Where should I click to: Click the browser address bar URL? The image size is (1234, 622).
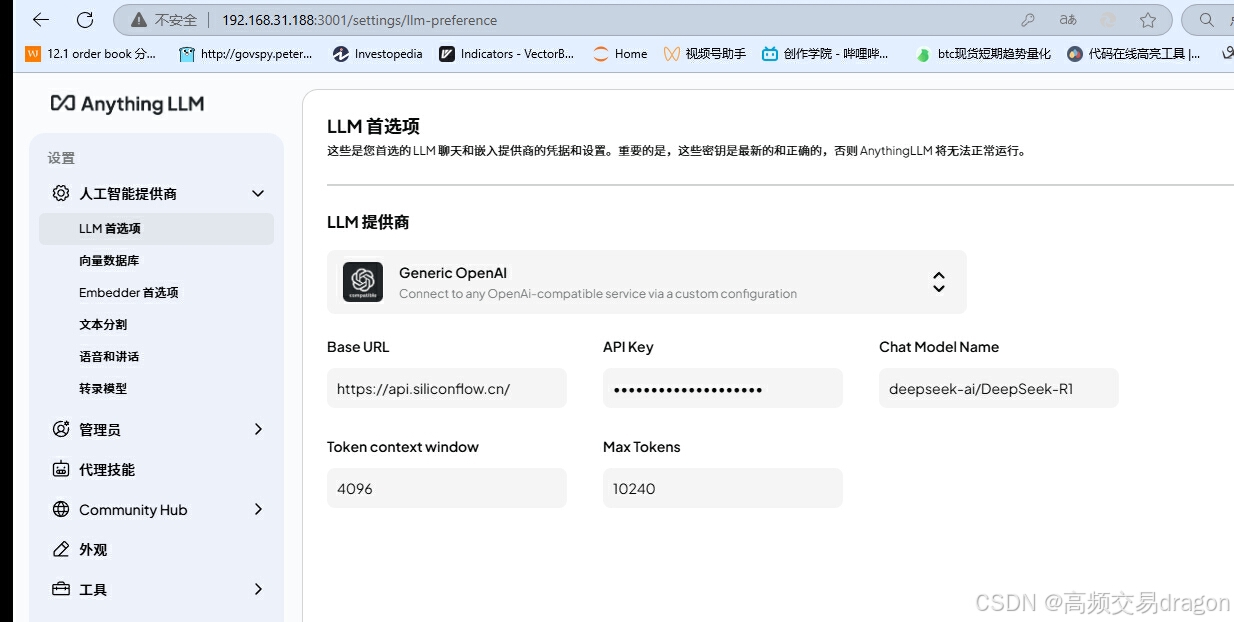[x=359, y=20]
